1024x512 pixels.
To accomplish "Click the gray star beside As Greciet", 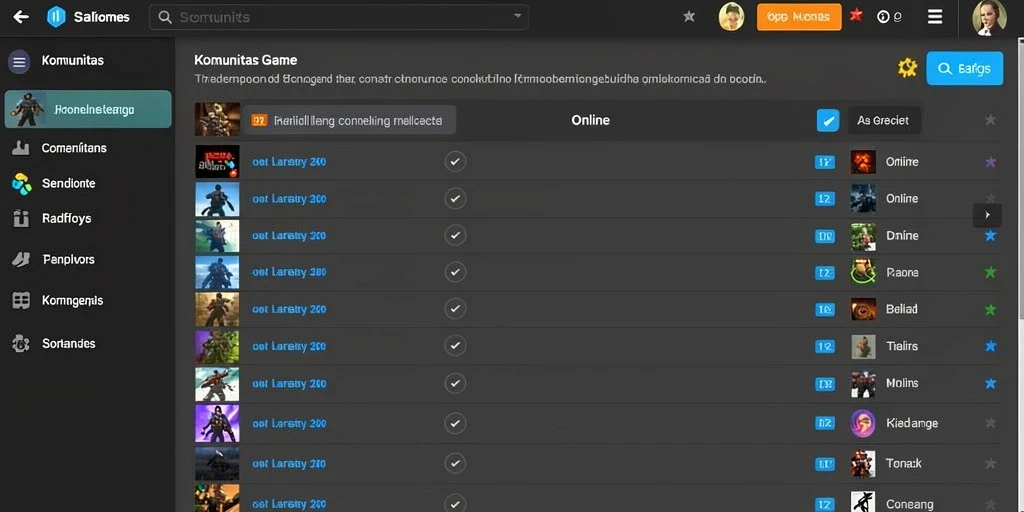I will tap(991, 120).
